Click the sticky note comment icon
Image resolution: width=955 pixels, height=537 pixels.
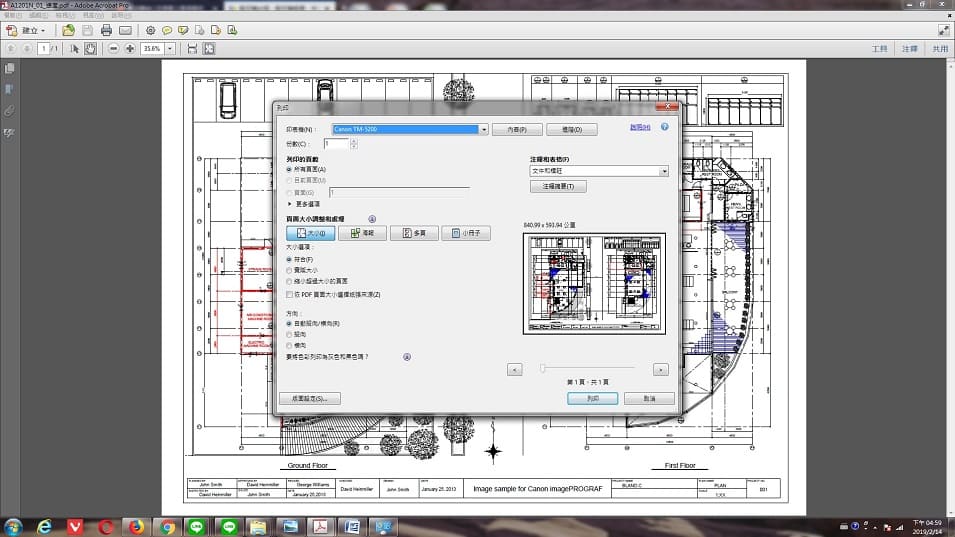(167, 31)
